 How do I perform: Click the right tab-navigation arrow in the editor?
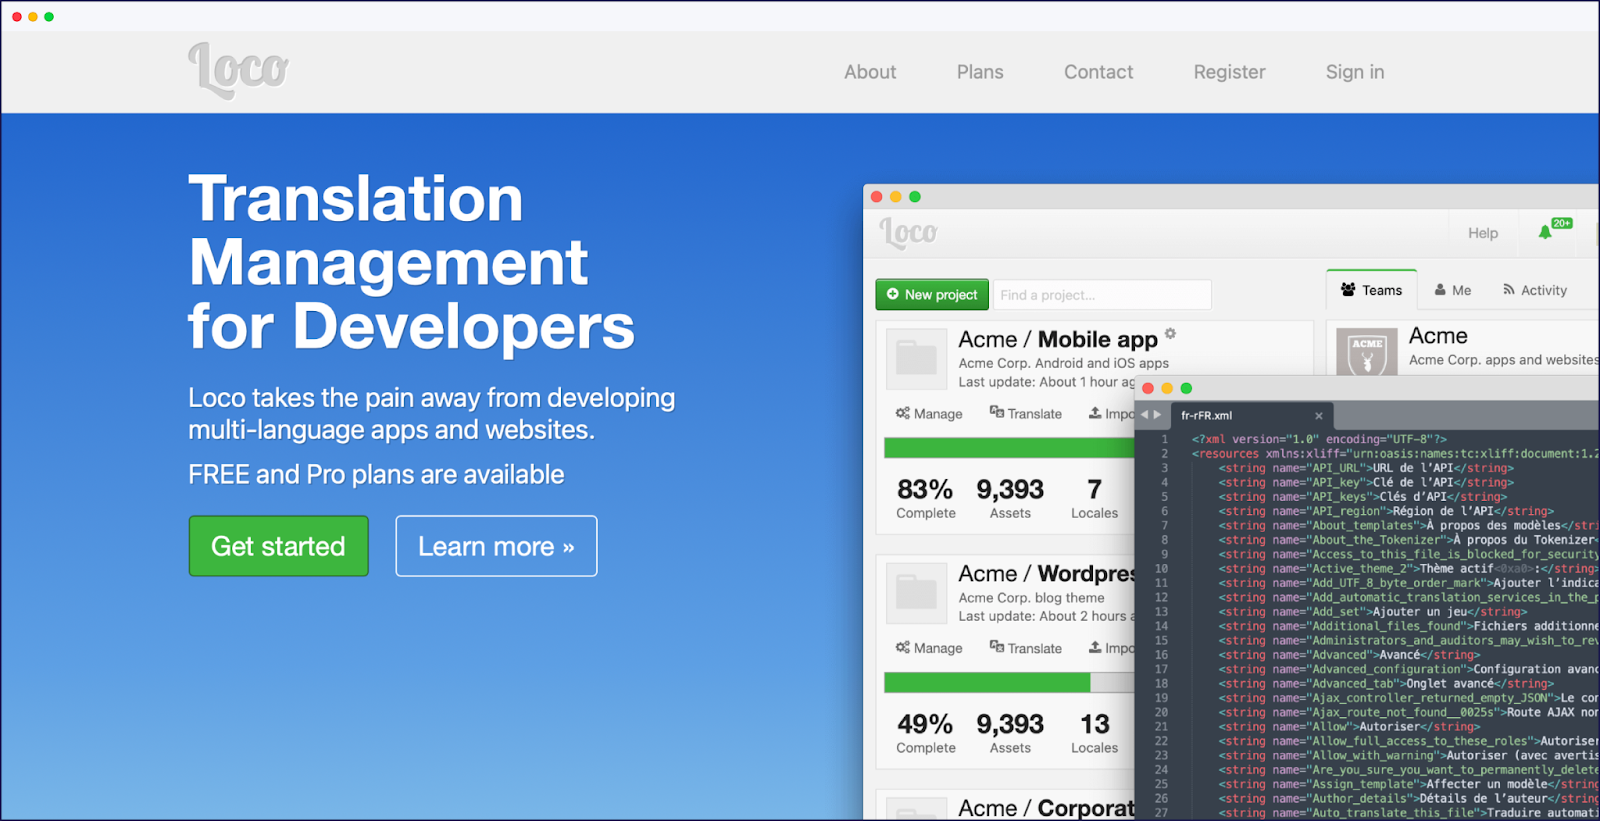point(1158,415)
